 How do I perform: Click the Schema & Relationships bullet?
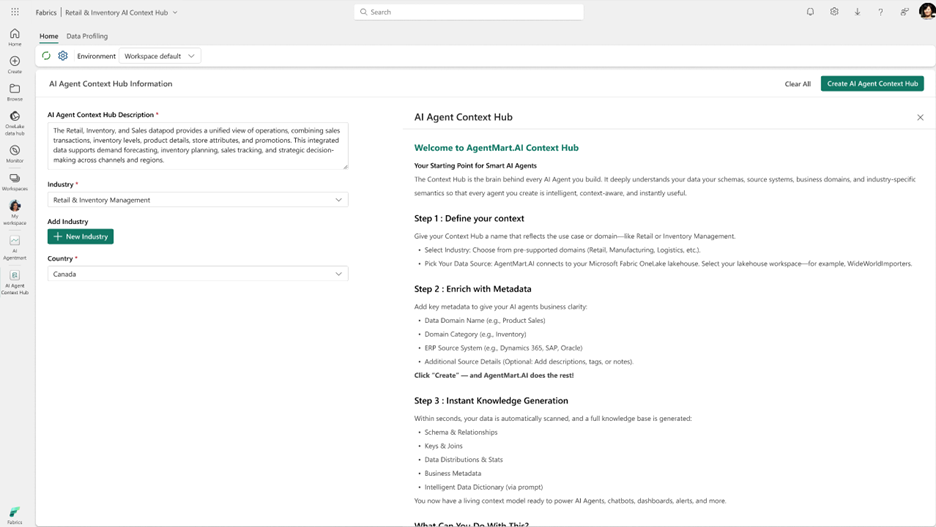461,432
